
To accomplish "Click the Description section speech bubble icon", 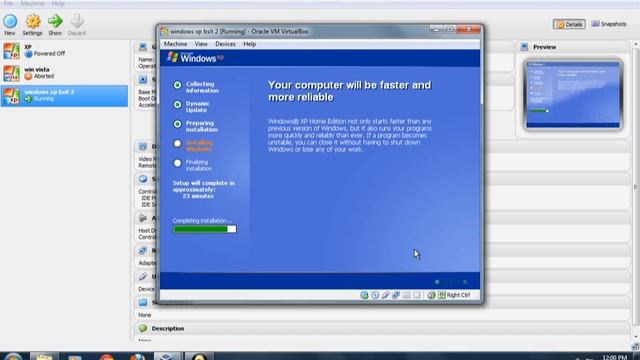I will coord(143,328).
